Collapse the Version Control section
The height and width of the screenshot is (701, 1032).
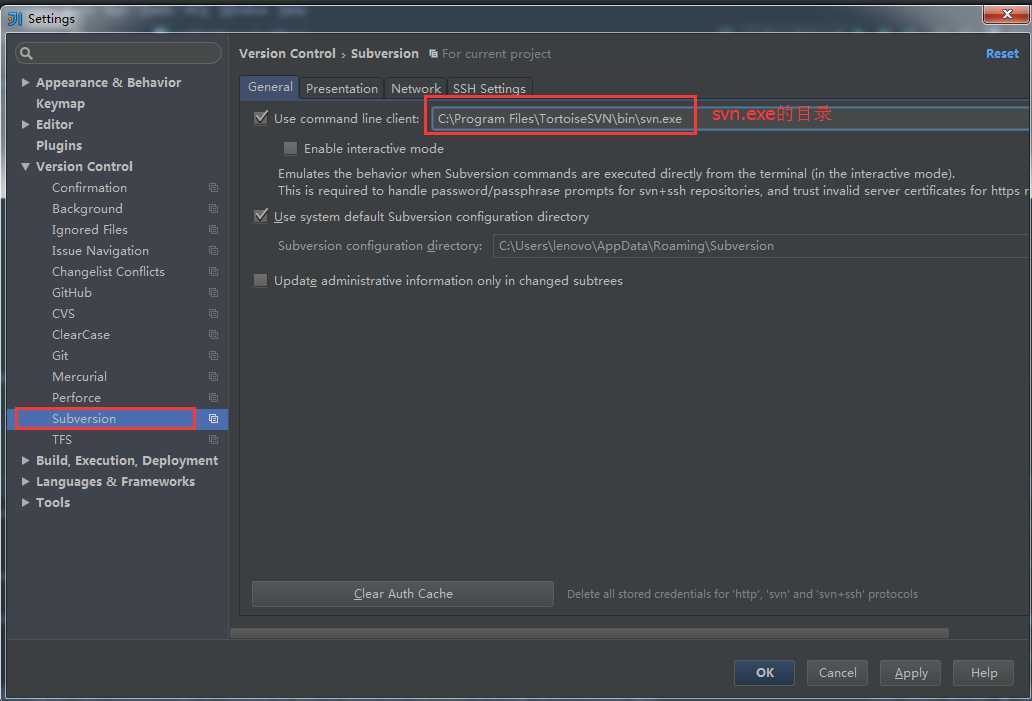[x=25, y=167]
